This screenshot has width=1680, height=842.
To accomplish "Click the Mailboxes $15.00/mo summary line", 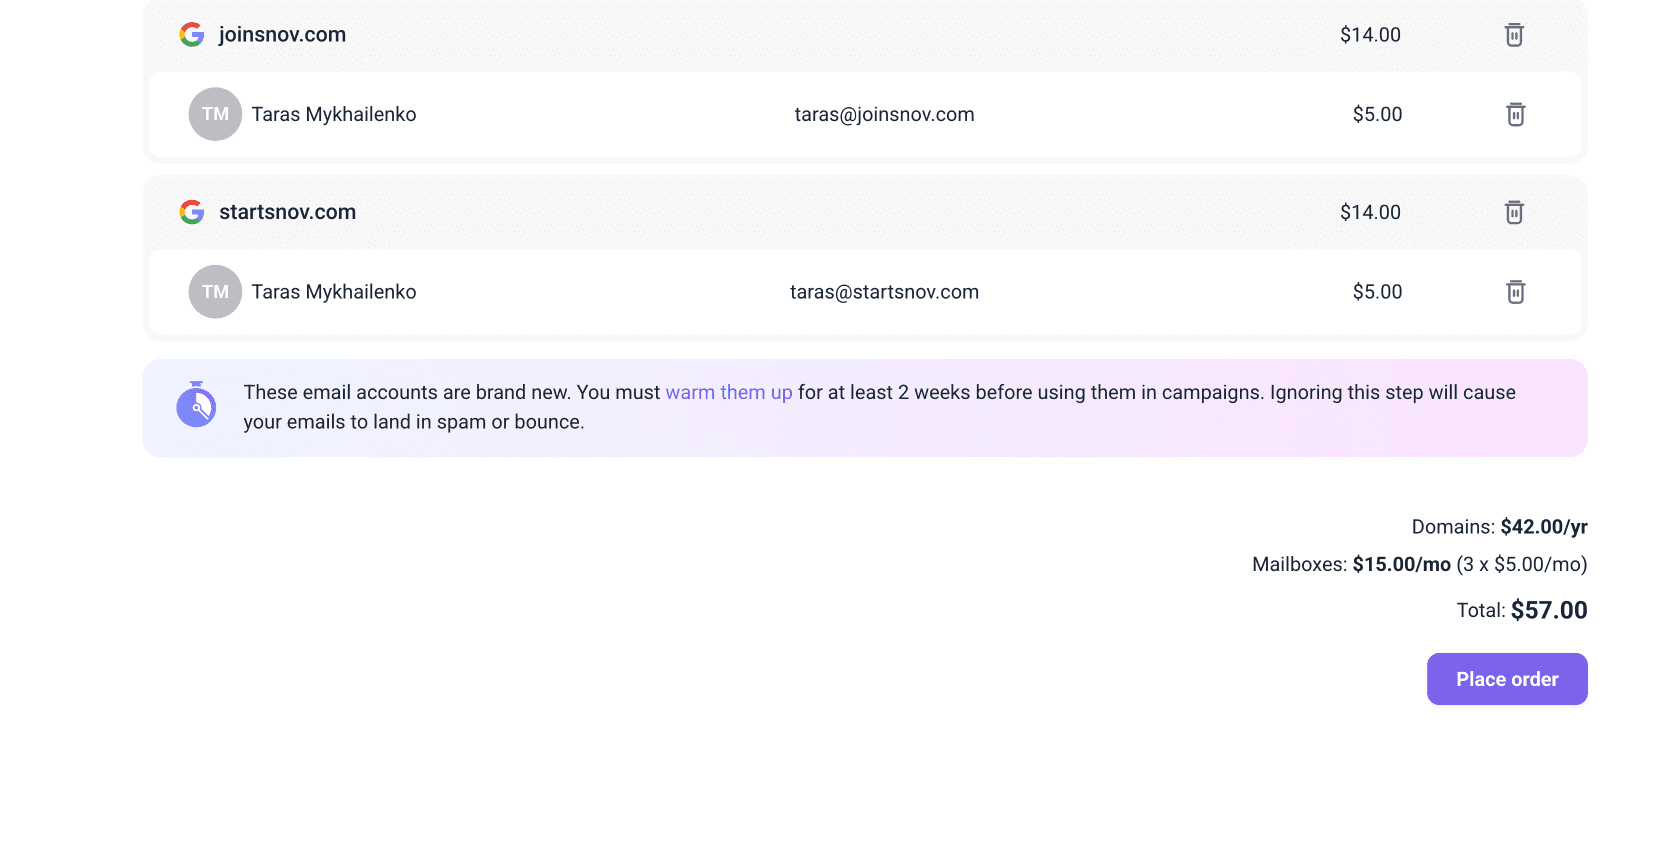I will (1419, 565).
